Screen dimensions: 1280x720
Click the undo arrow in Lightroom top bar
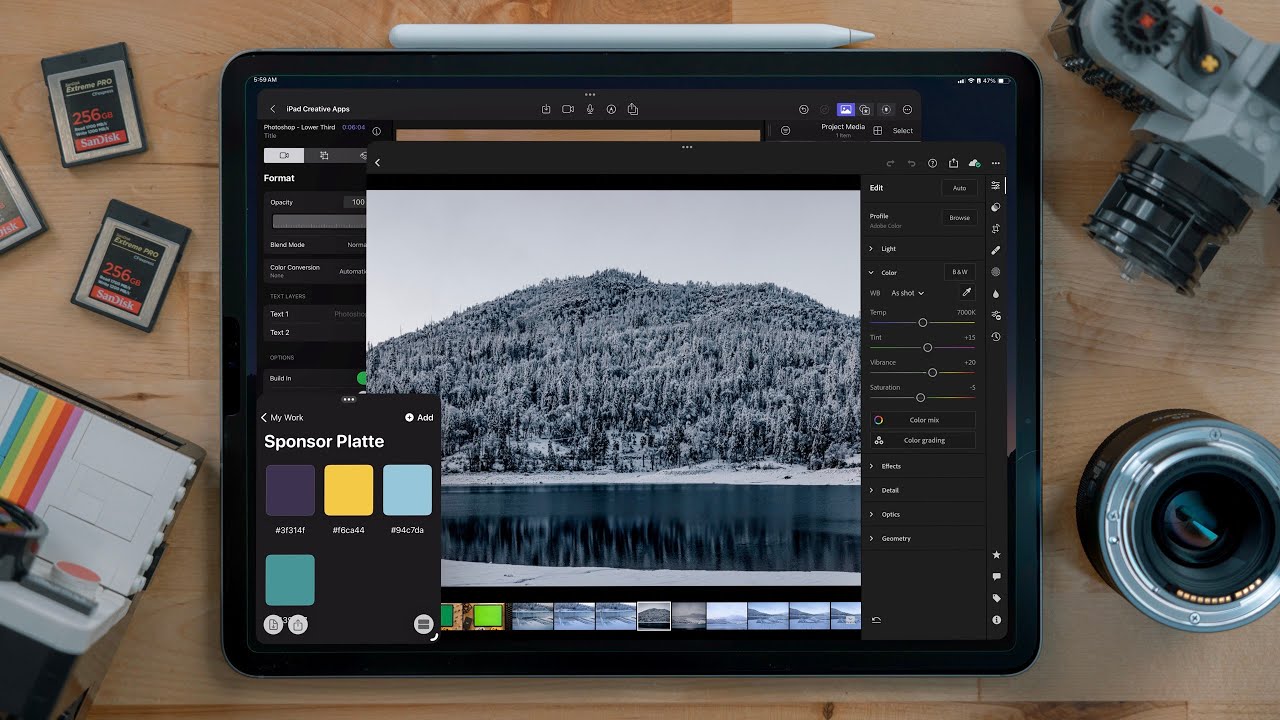click(911, 163)
